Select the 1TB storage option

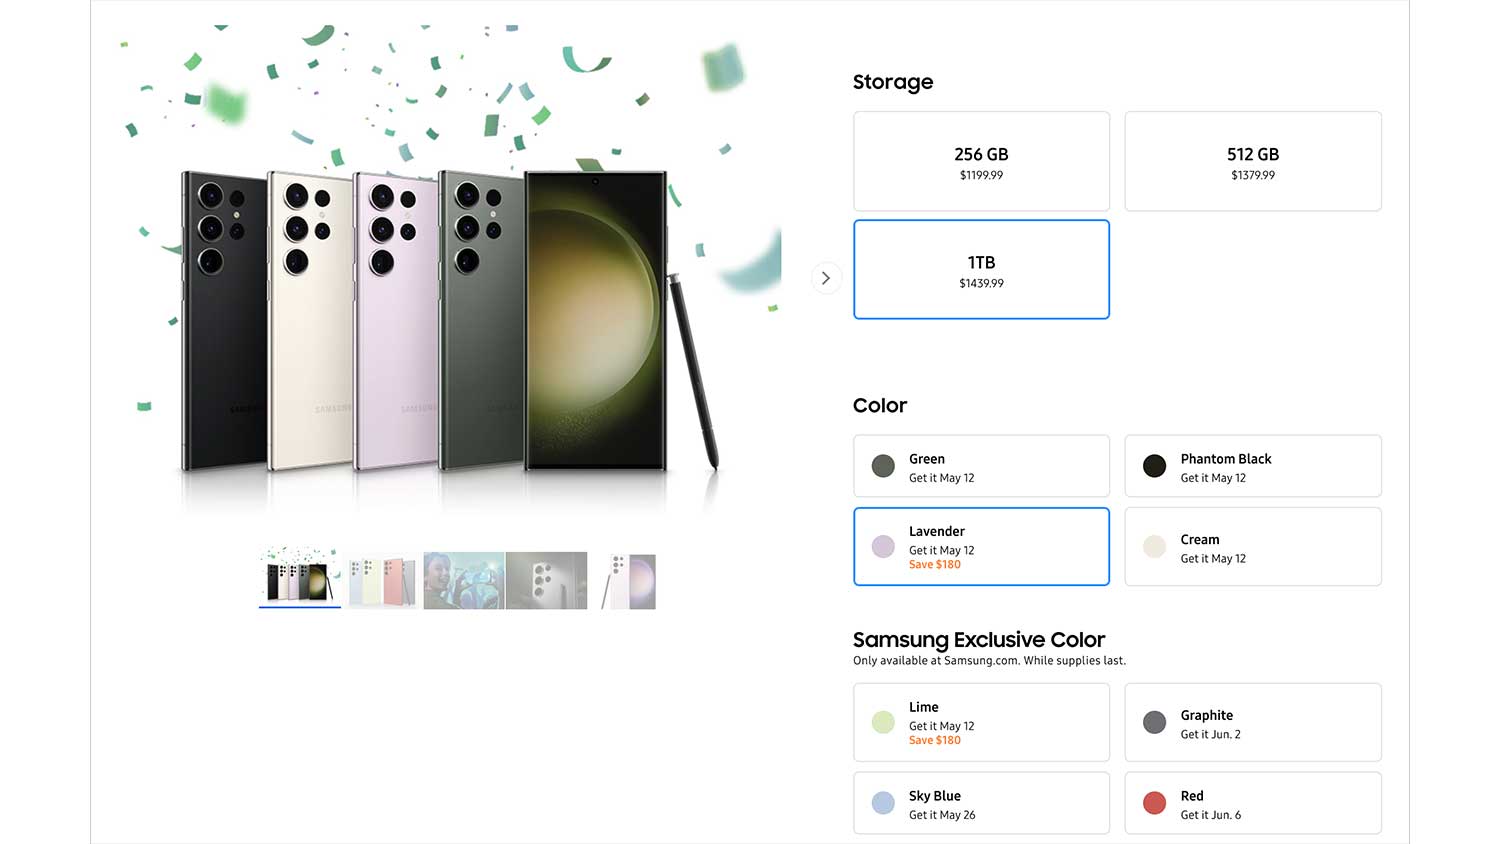[981, 269]
